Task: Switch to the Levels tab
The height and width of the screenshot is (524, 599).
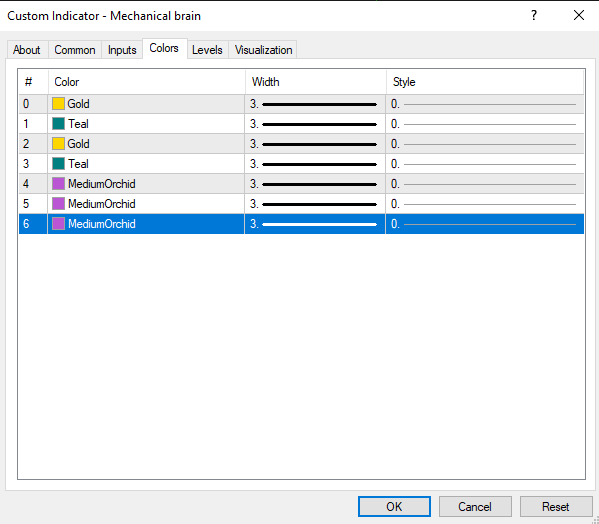Action: coord(207,50)
